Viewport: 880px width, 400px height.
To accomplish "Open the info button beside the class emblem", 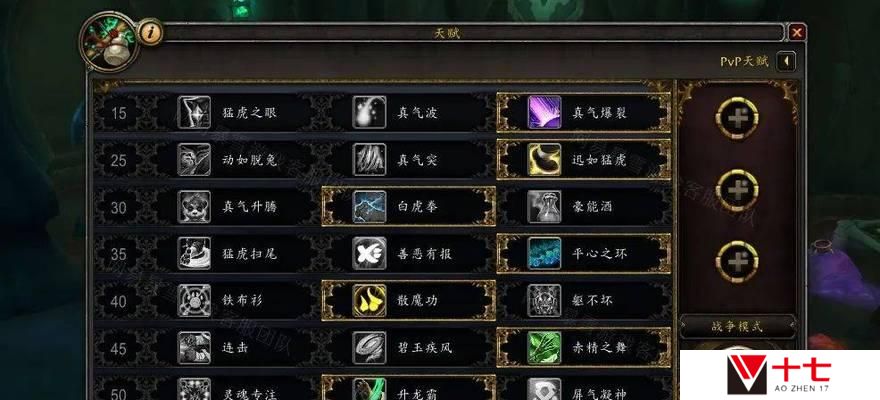I will tap(149, 33).
